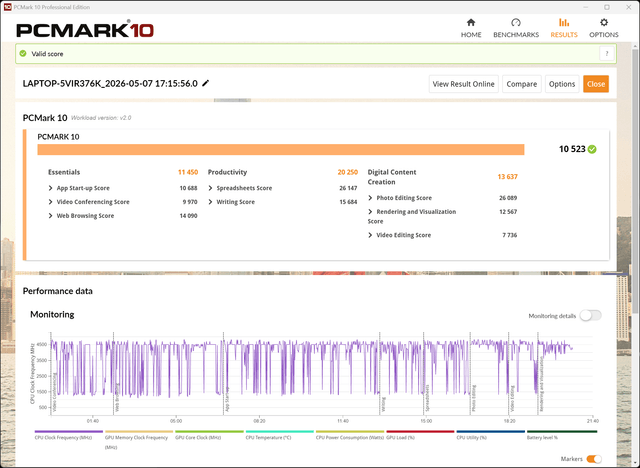Open the Results chart icon
This screenshot has height=468, width=640.
coord(564,22)
